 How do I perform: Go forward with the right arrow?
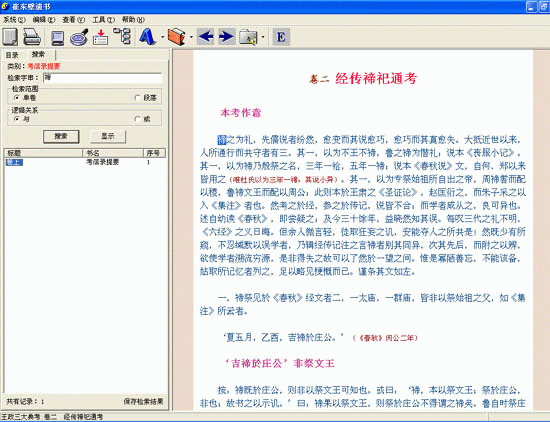[226, 36]
